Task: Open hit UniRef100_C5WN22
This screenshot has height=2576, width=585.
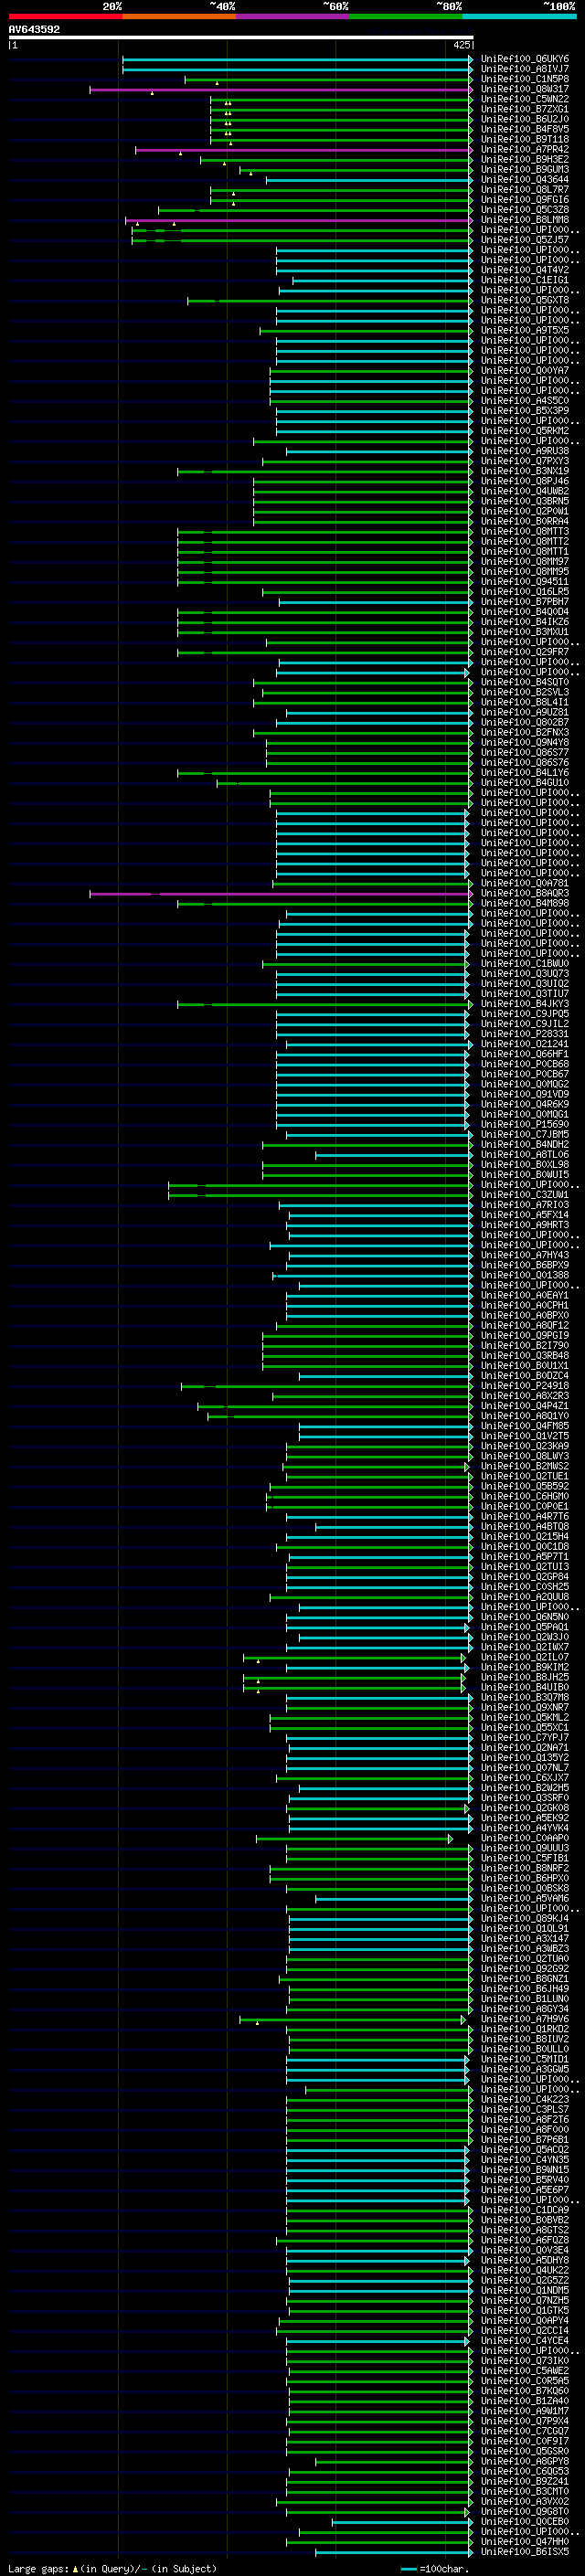Action: click(x=525, y=99)
